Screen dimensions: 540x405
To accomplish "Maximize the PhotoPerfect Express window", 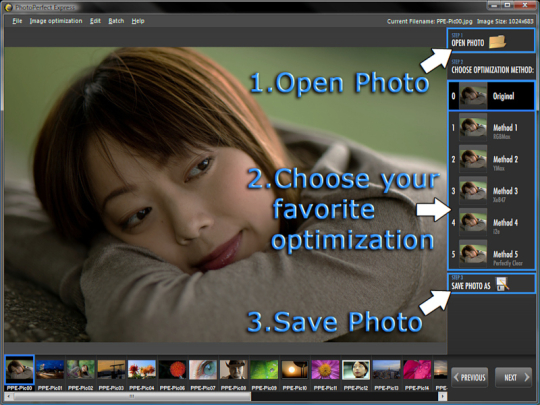I will [507, 5].
